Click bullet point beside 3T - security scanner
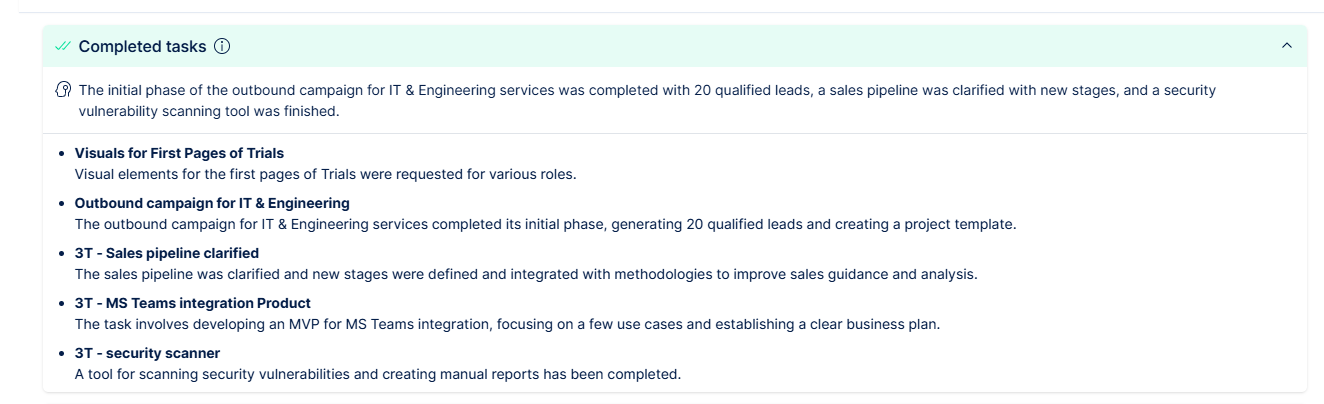Screen dimensions: 1324x404 (62, 354)
